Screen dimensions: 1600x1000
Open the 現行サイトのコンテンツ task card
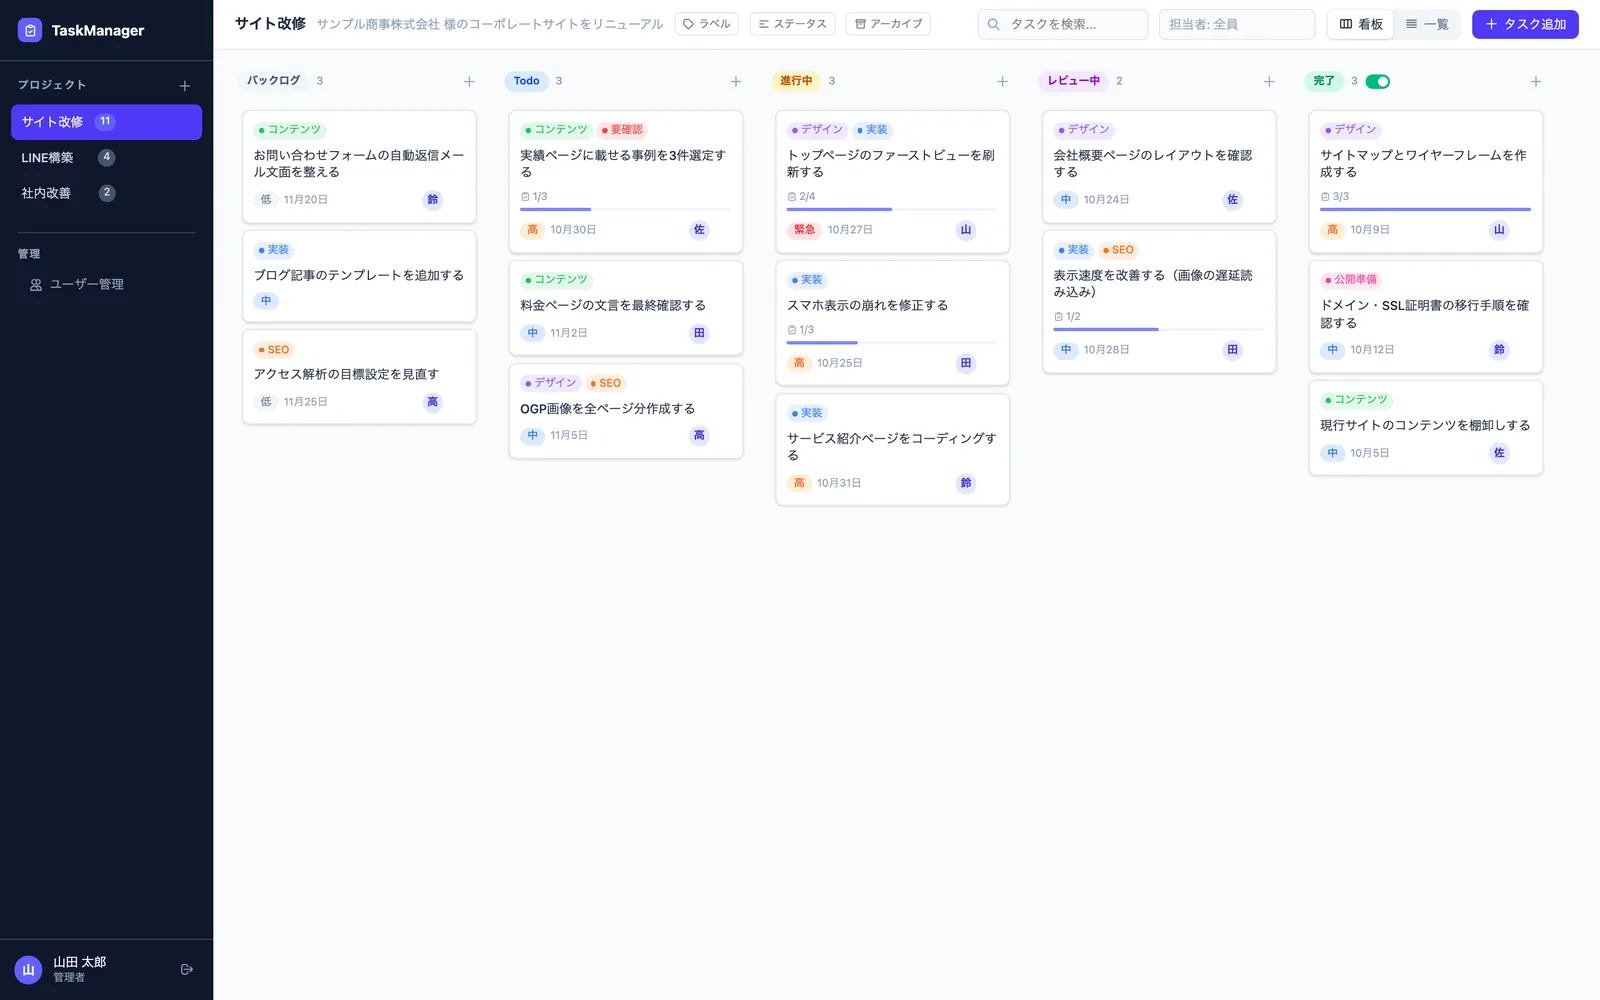pos(1426,427)
